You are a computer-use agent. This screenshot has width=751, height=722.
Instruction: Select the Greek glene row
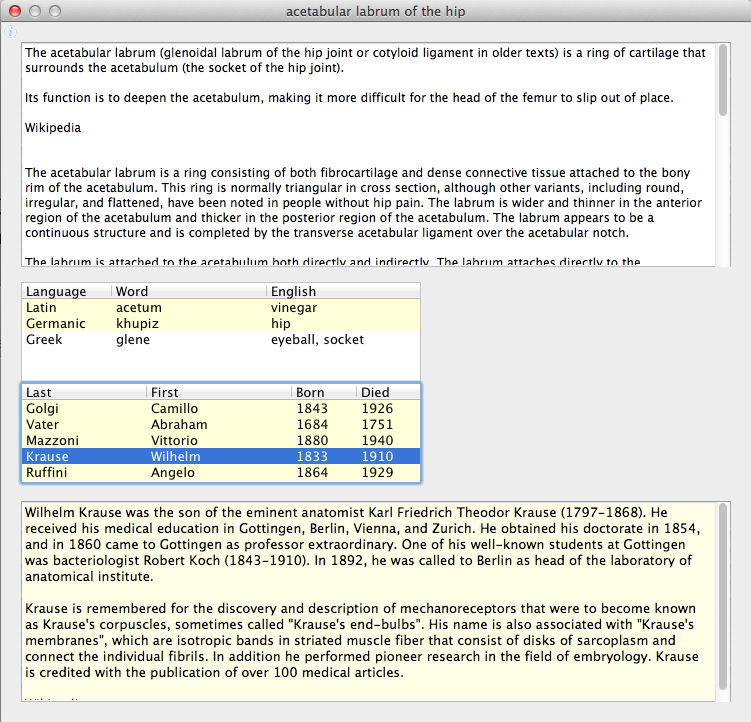click(220, 340)
